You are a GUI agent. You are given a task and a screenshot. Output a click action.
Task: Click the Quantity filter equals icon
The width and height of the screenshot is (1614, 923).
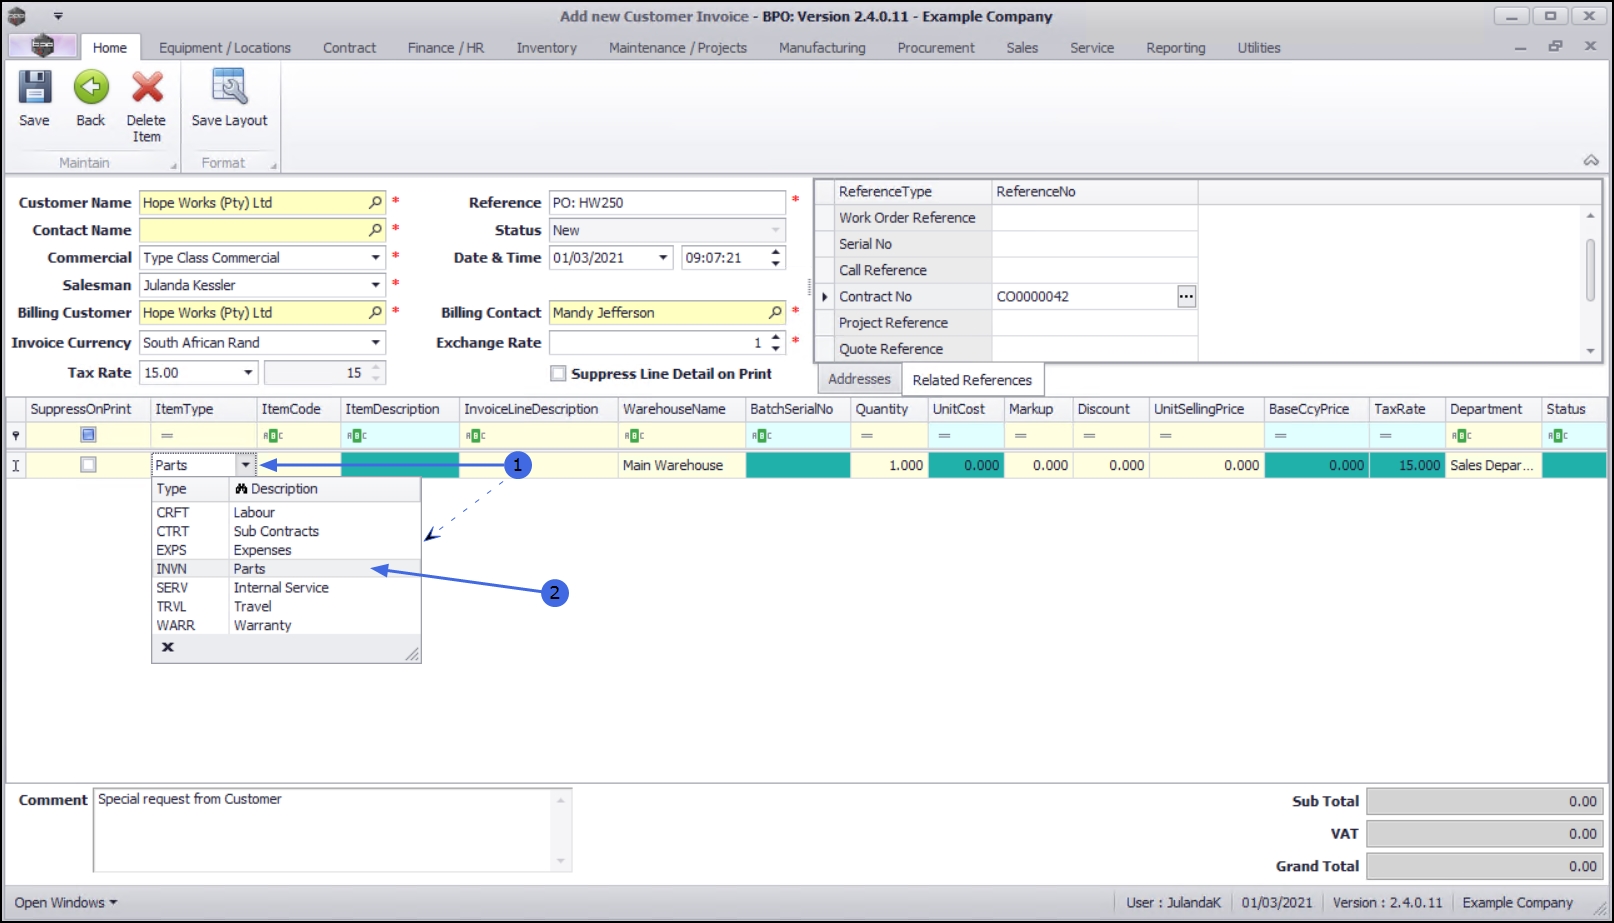(x=867, y=436)
